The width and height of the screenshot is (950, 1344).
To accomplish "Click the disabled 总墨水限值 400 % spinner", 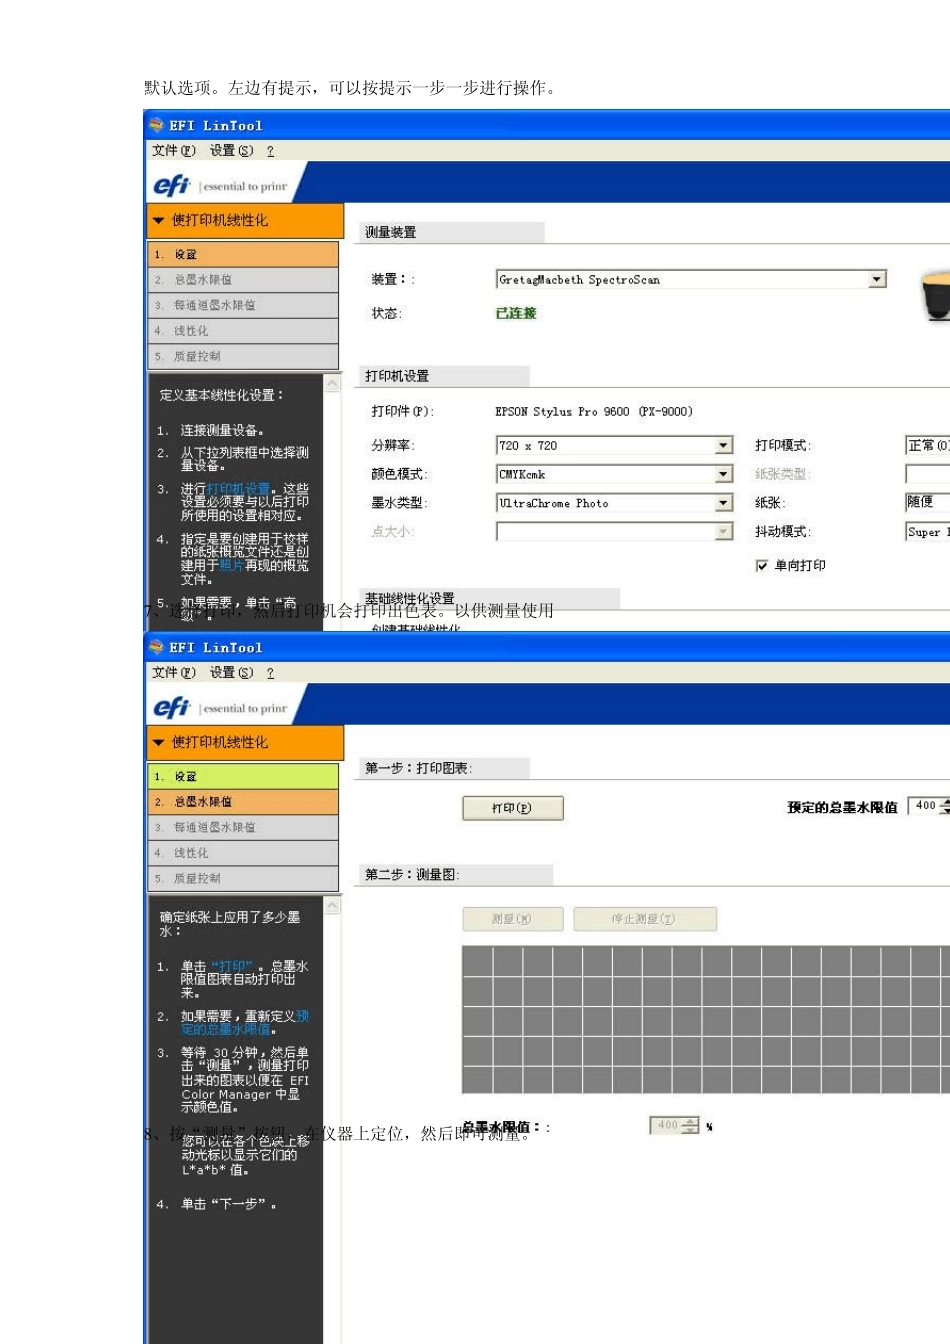I will [x=675, y=1126].
